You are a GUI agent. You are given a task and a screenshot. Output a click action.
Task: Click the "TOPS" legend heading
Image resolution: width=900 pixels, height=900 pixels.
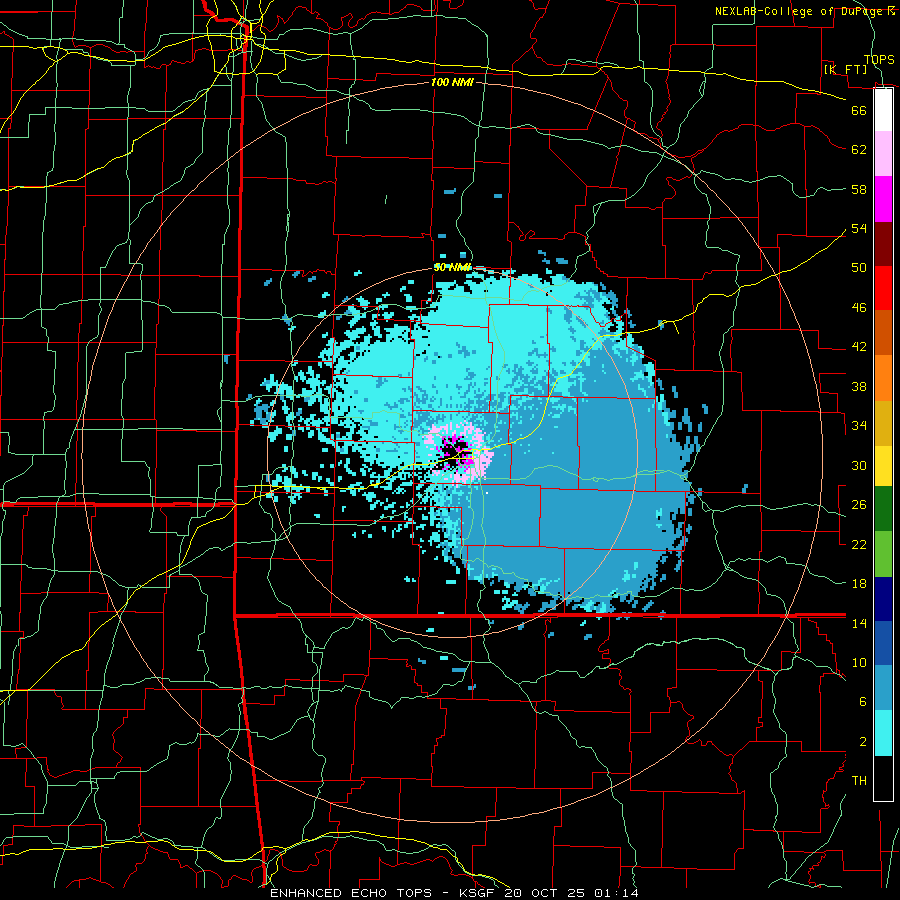[879, 59]
